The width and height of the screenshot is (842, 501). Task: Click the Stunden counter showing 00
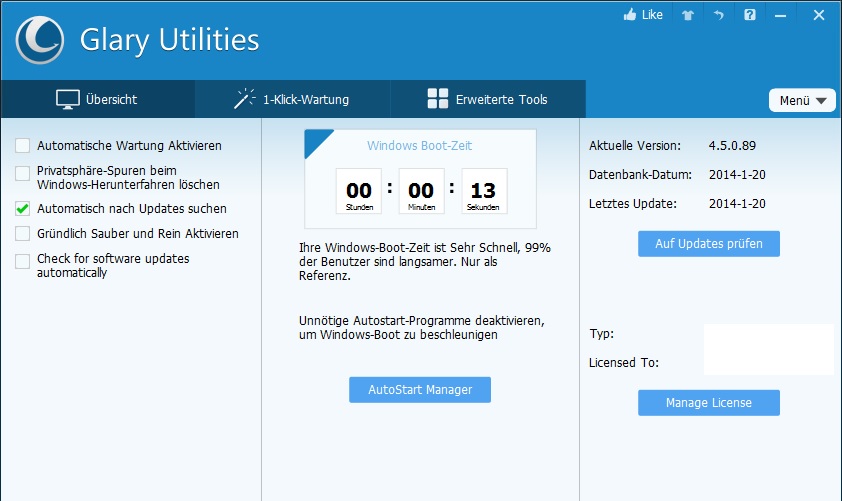click(359, 191)
